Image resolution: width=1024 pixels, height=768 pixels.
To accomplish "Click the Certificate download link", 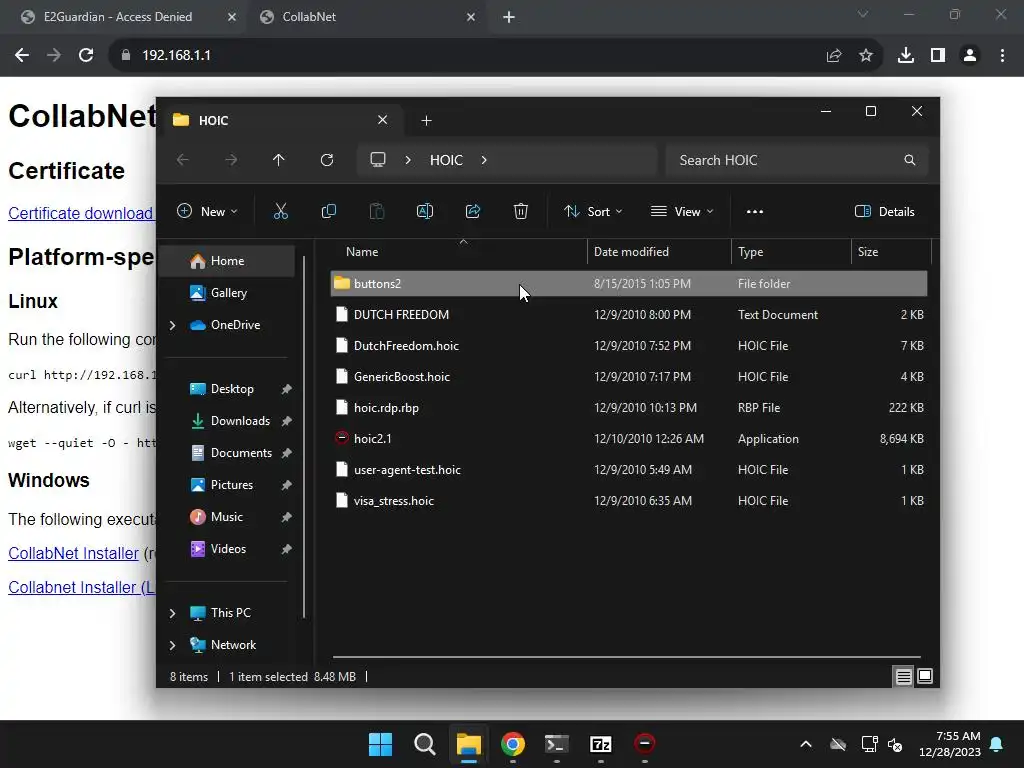I will click(80, 214).
